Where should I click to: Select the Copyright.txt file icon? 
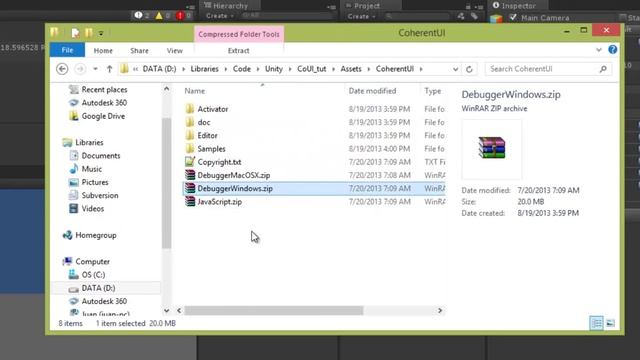[x=190, y=162]
